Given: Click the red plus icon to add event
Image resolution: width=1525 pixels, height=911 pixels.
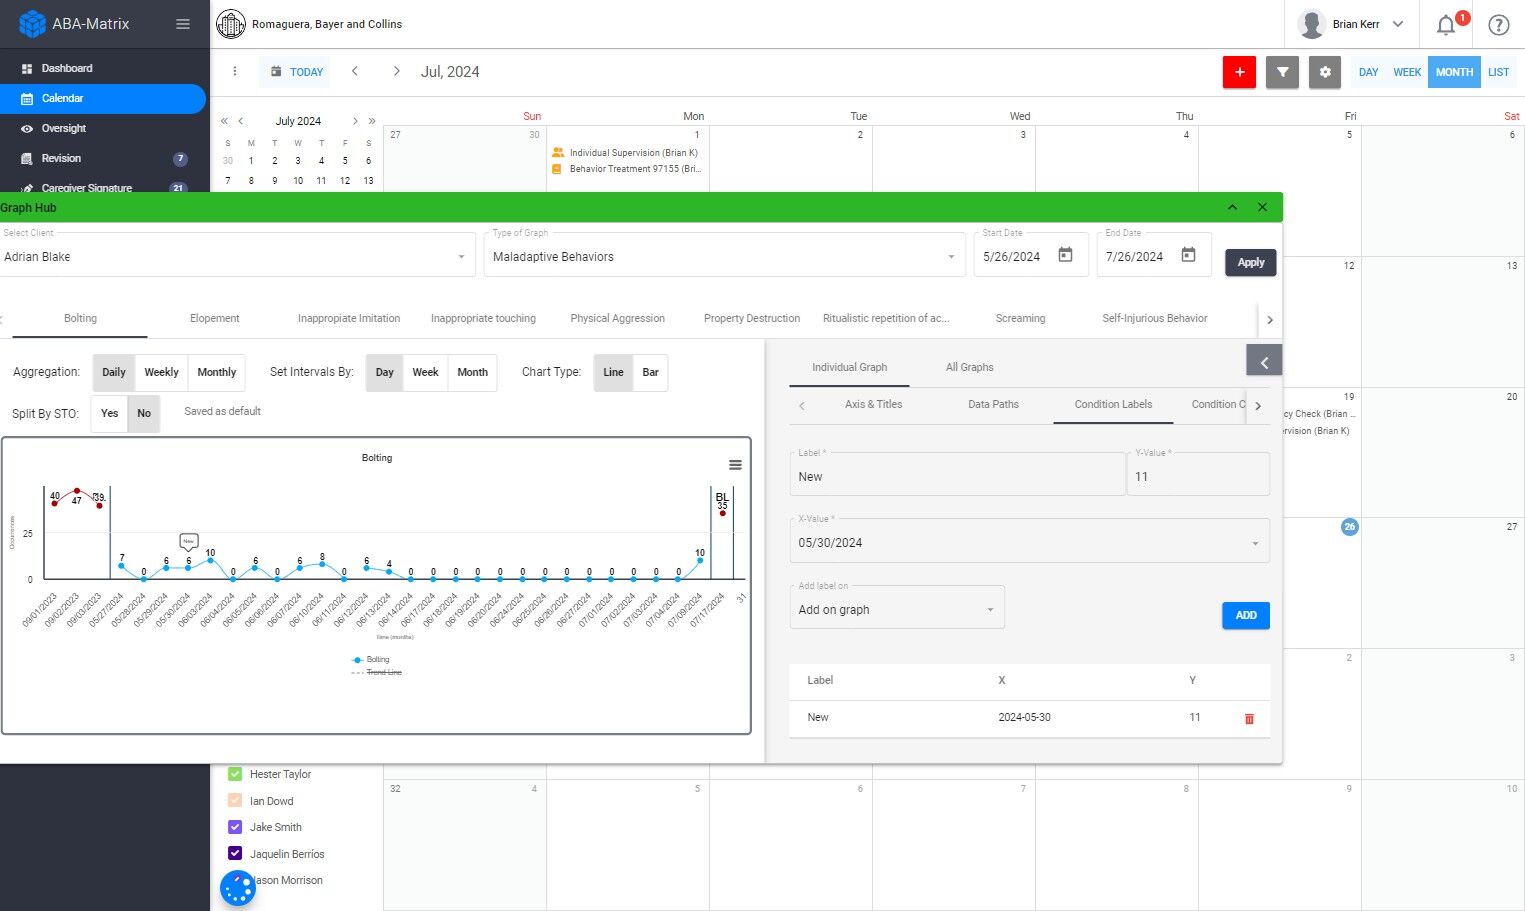Looking at the screenshot, I should click(x=1239, y=72).
